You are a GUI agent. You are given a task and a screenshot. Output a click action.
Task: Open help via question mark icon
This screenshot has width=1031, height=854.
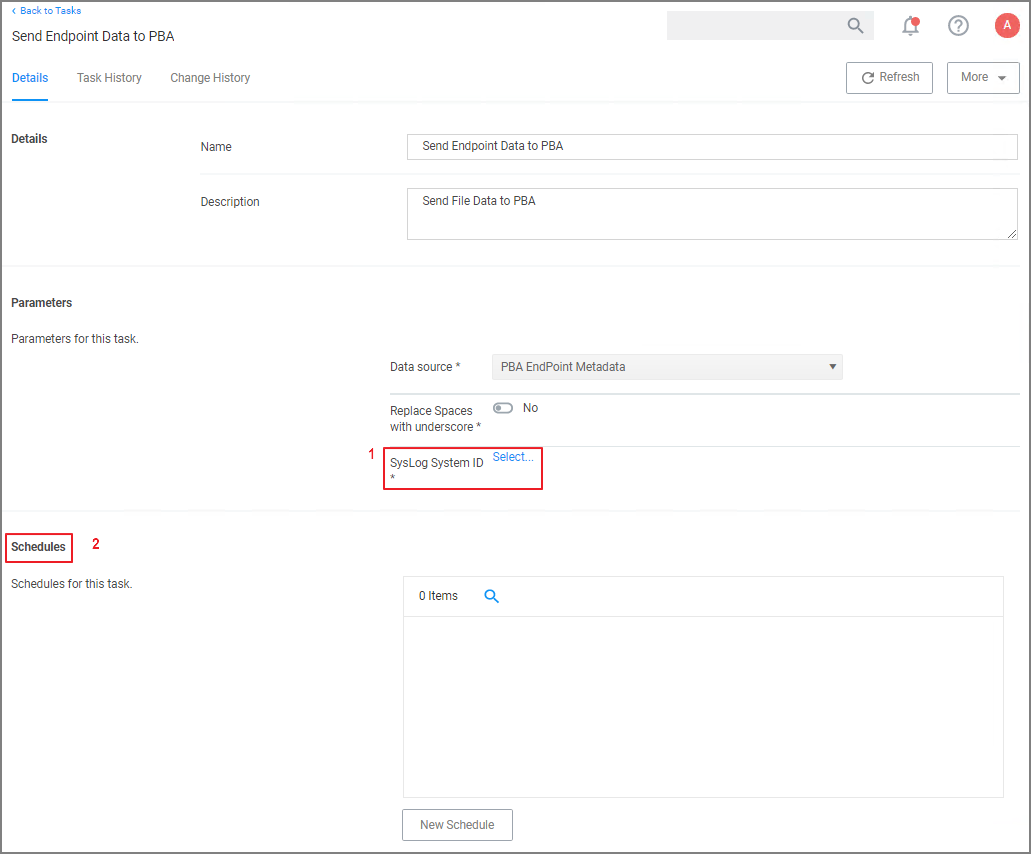click(958, 26)
